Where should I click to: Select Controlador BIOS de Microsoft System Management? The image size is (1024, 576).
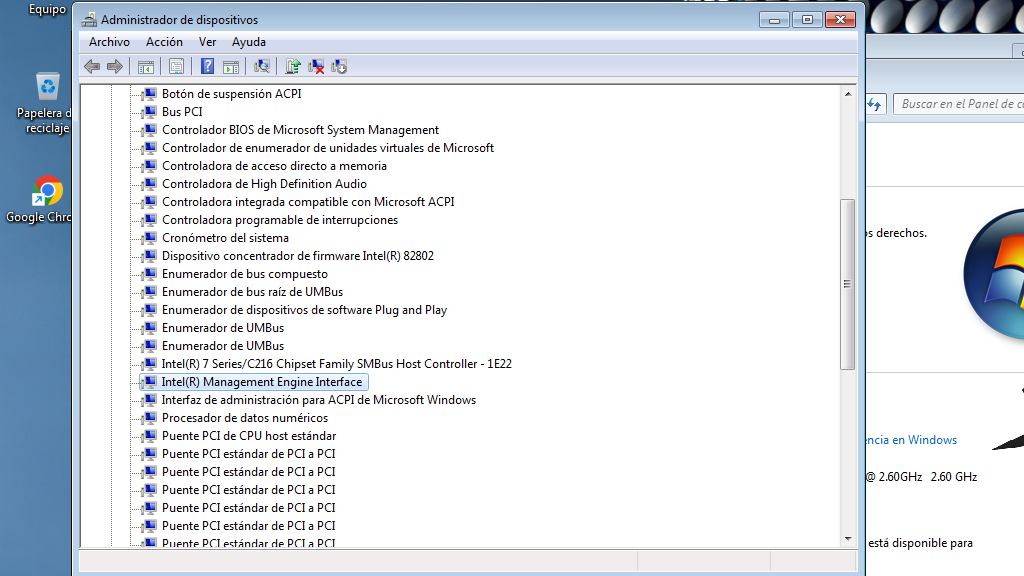[x=300, y=129]
